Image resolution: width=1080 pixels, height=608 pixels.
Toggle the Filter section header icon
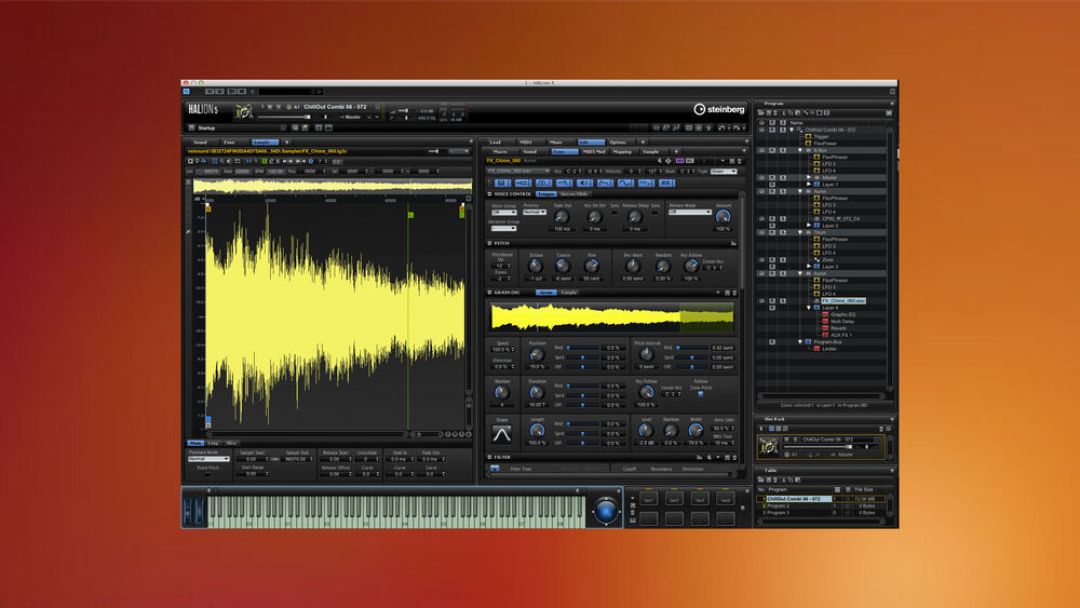click(x=490, y=457)
